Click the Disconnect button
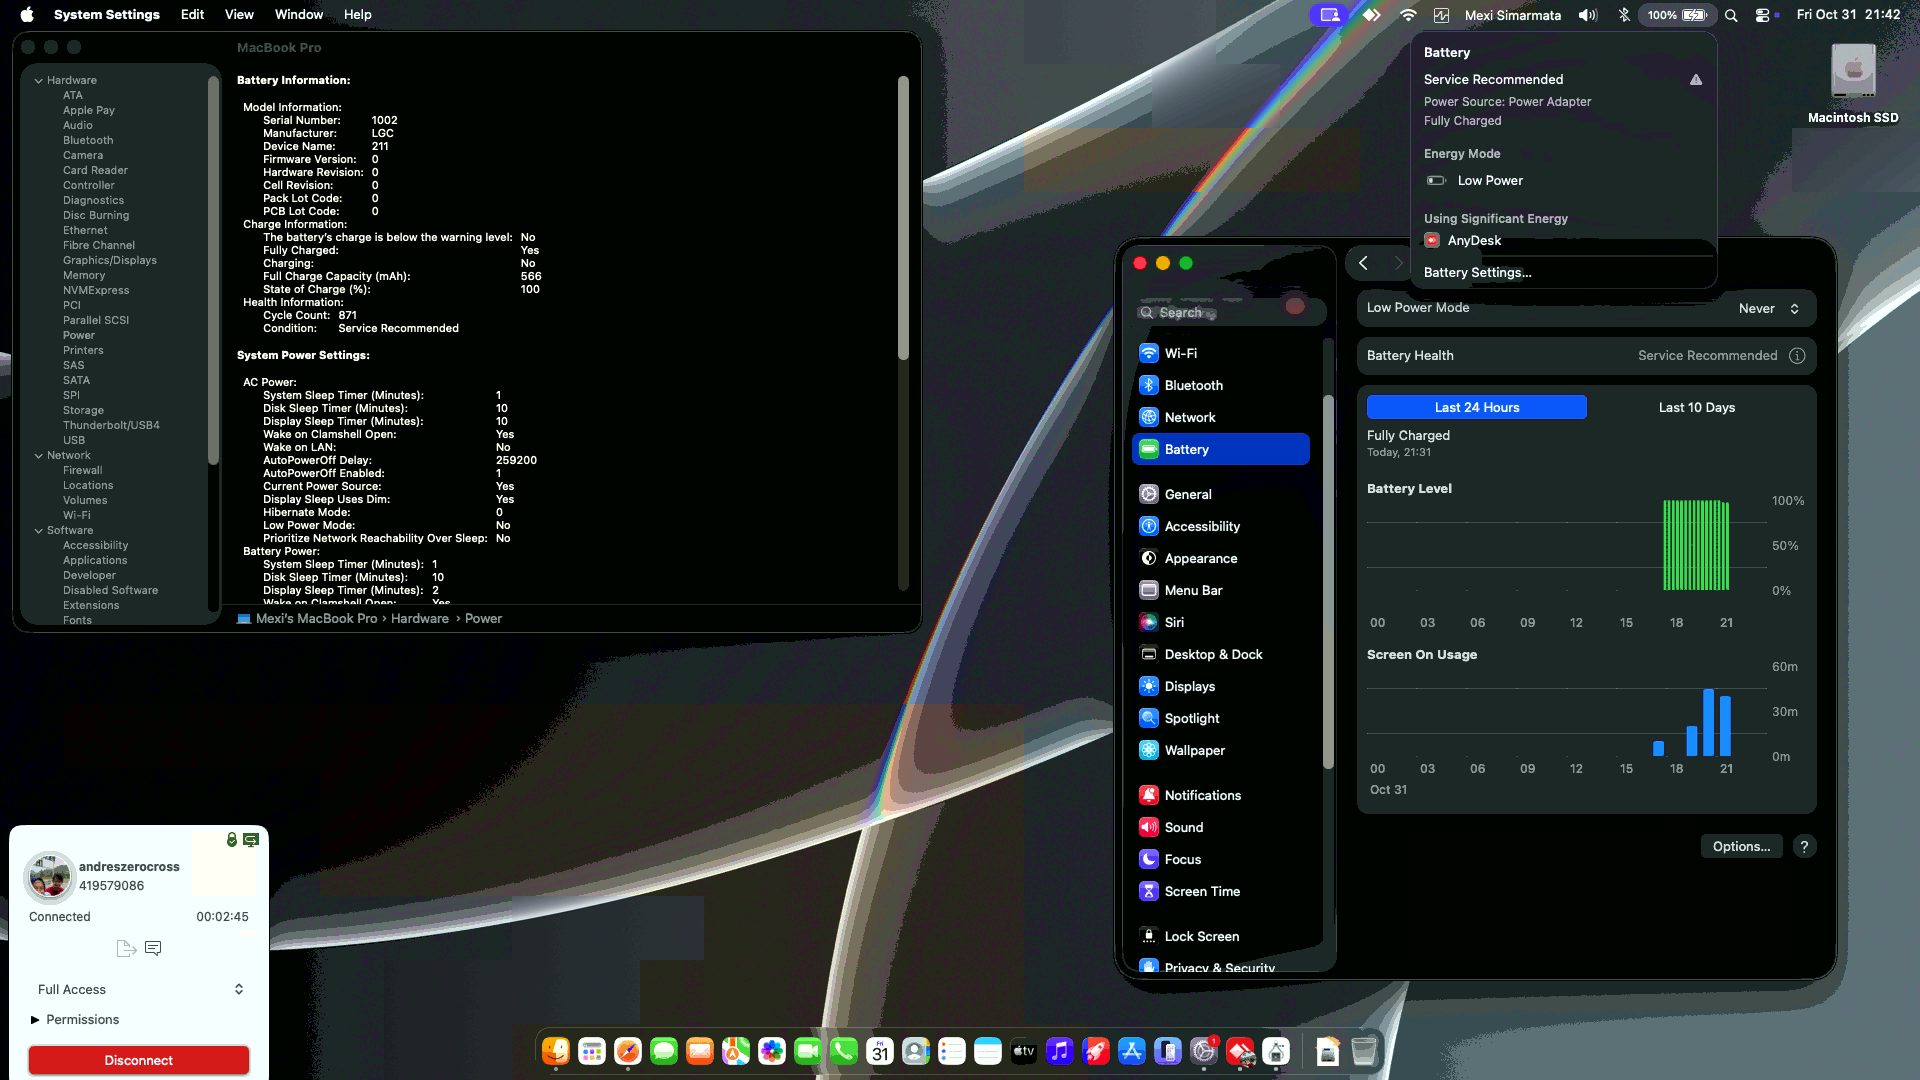The image size is (1920, 1080). click(x=139, y=1060)
